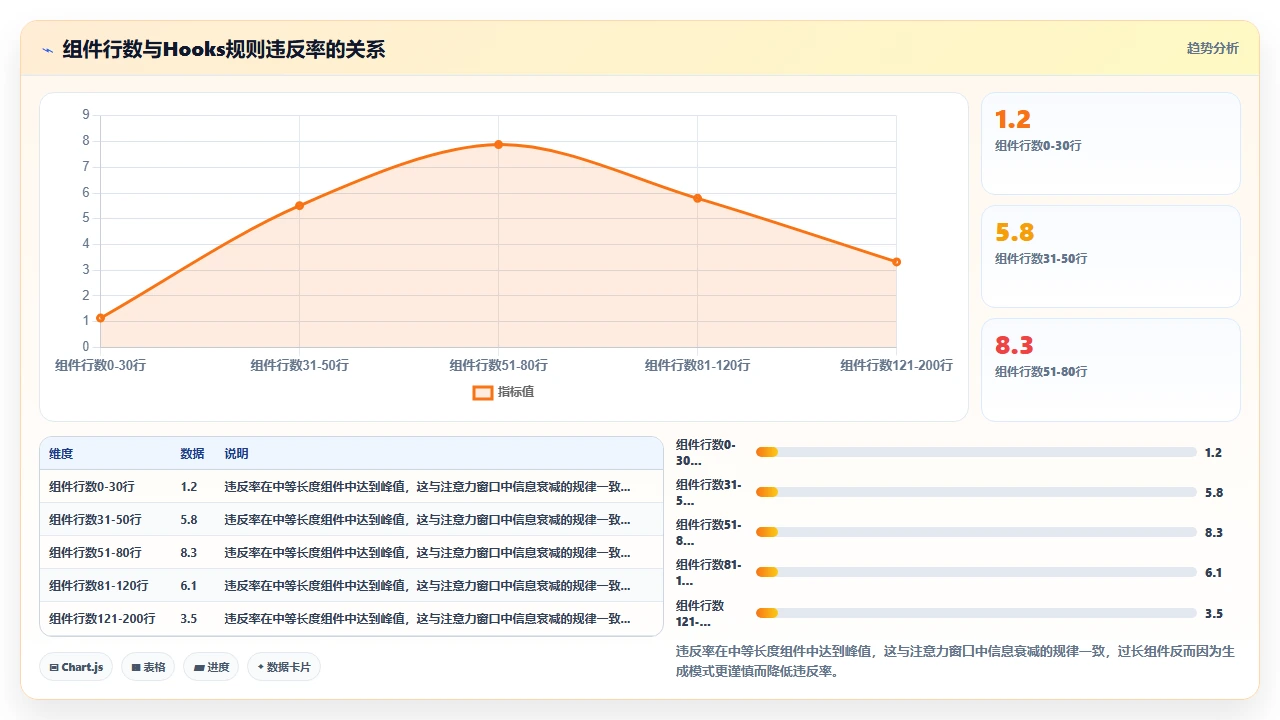Click the progress bar showing 5.8

(976, 492)
